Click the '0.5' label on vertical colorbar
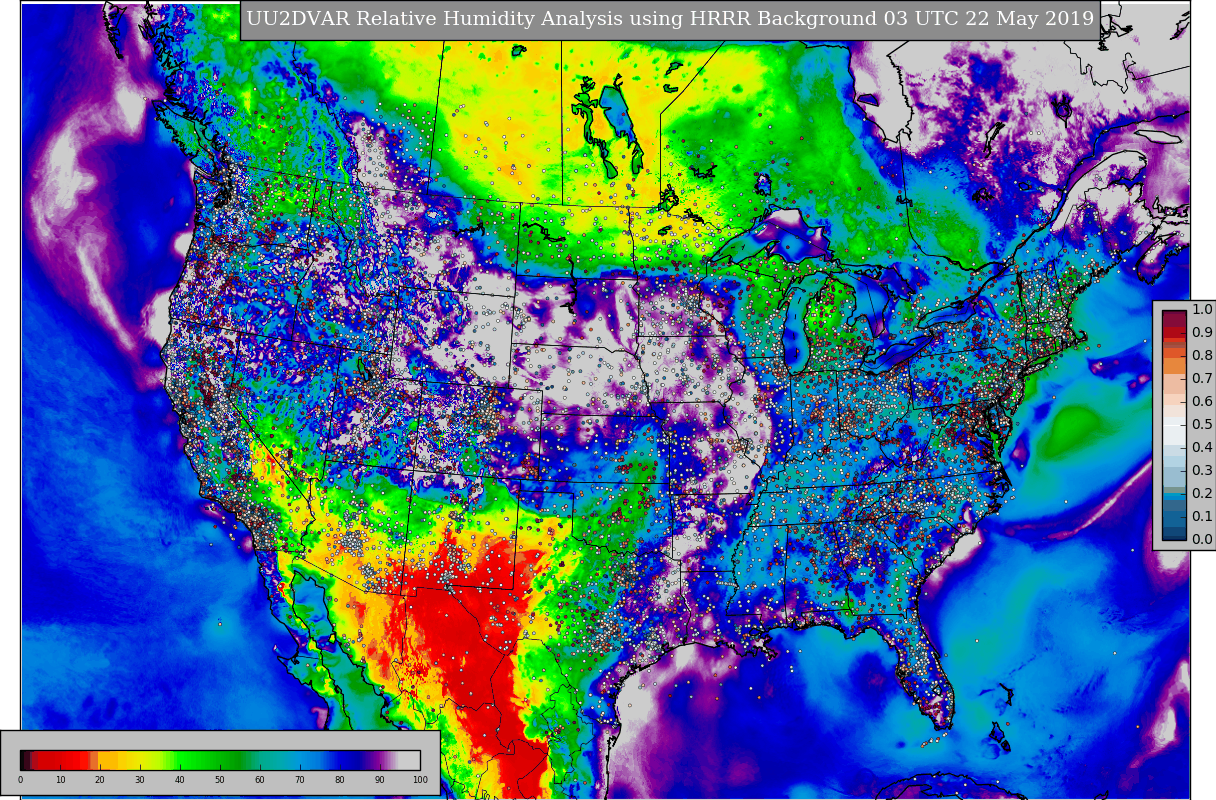1216x800 pixels. (1202, 425)
